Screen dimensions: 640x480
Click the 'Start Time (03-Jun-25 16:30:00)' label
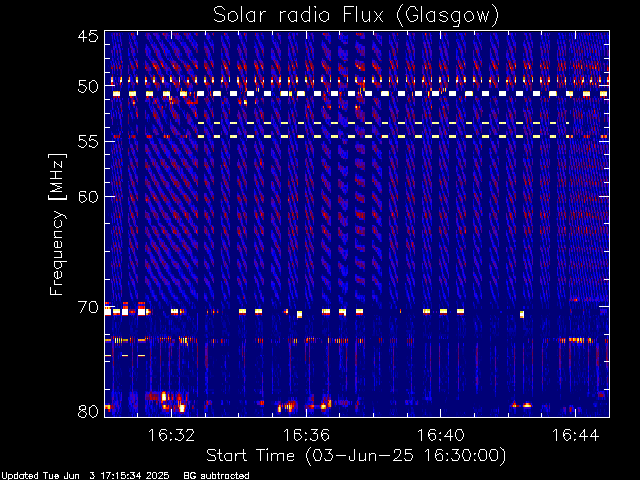(x=356, y=456)
